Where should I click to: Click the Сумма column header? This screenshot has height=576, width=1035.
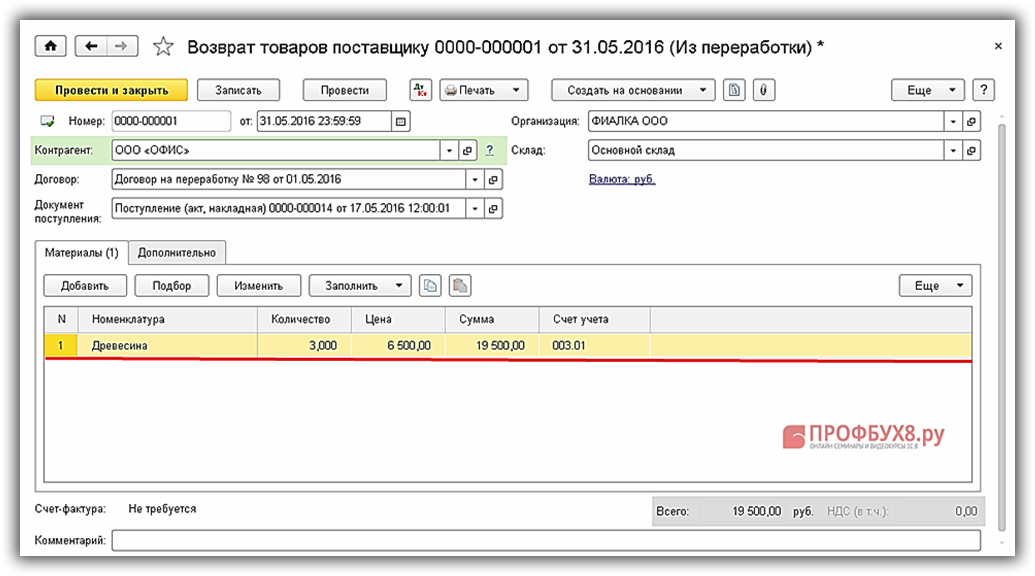(x=492, y=319)
